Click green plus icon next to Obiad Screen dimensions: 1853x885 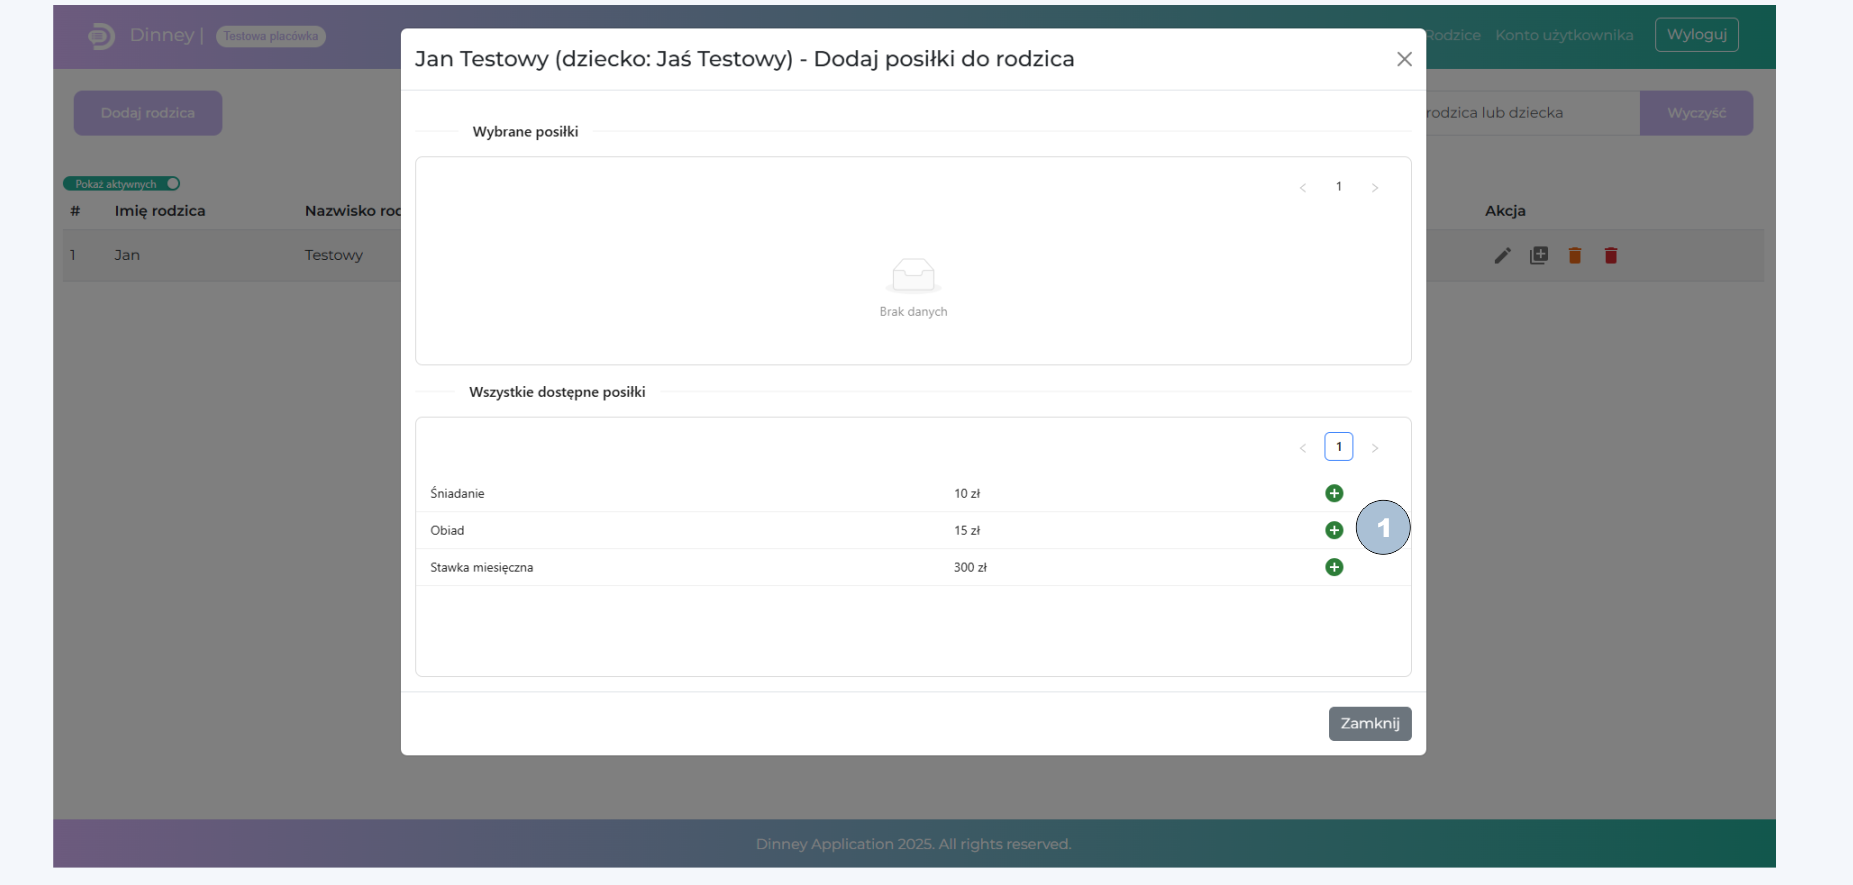click(x=1333, y=530)
